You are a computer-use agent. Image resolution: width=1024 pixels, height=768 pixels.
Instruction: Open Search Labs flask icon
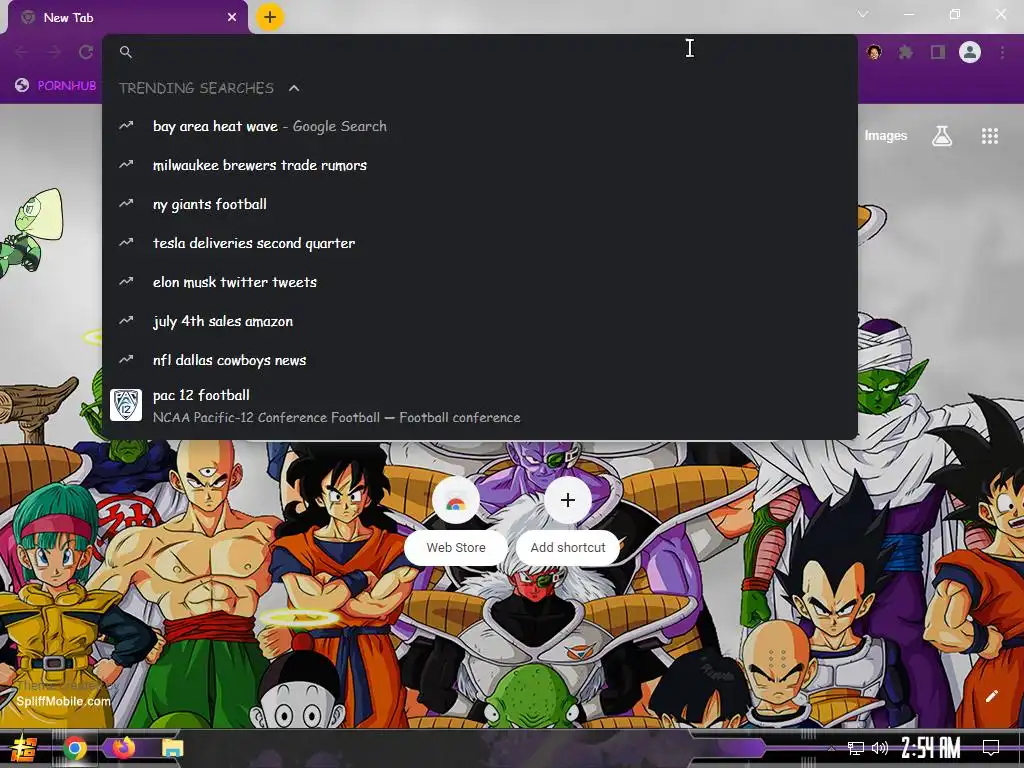[x=942, y=136]
